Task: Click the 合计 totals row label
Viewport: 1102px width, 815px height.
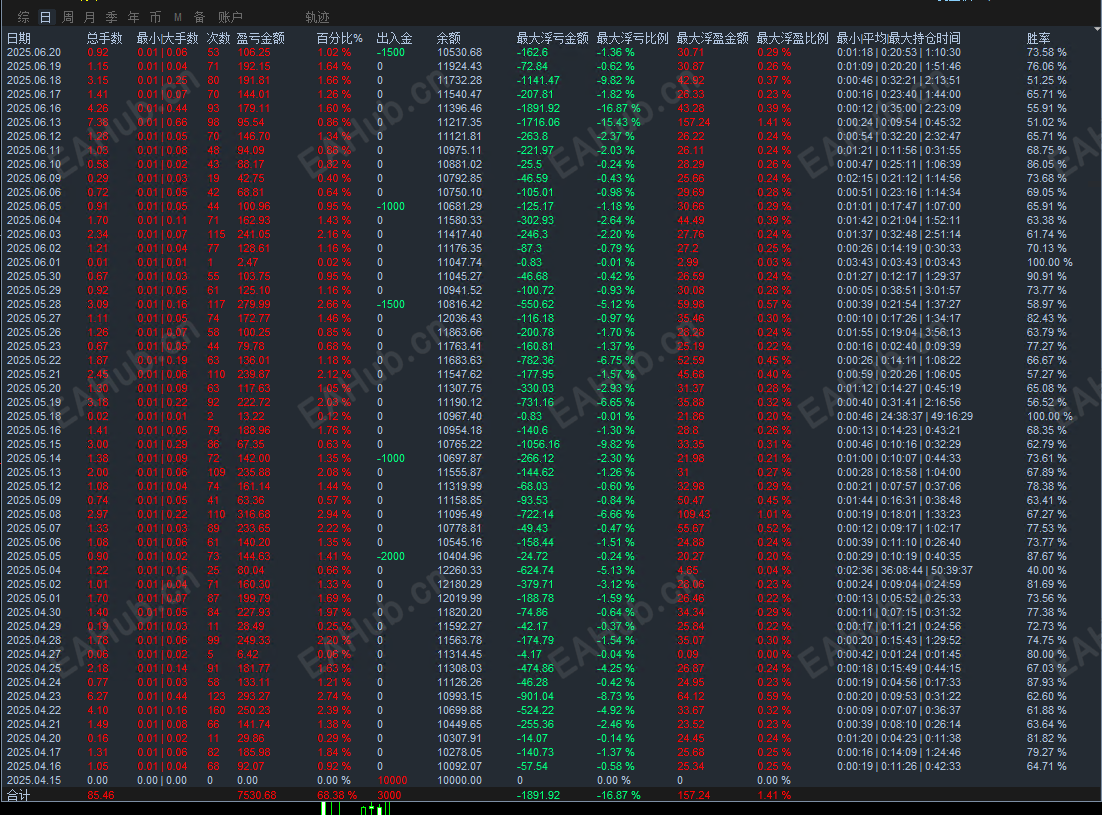Action: 19,795
